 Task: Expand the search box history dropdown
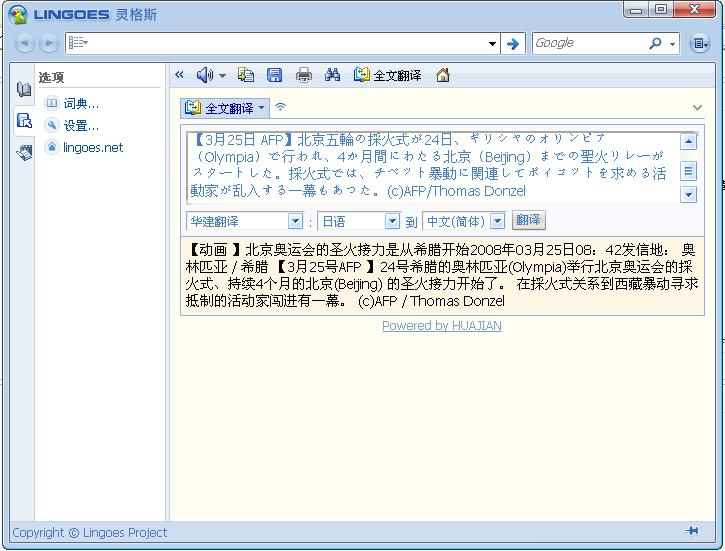tap(492, 44)
